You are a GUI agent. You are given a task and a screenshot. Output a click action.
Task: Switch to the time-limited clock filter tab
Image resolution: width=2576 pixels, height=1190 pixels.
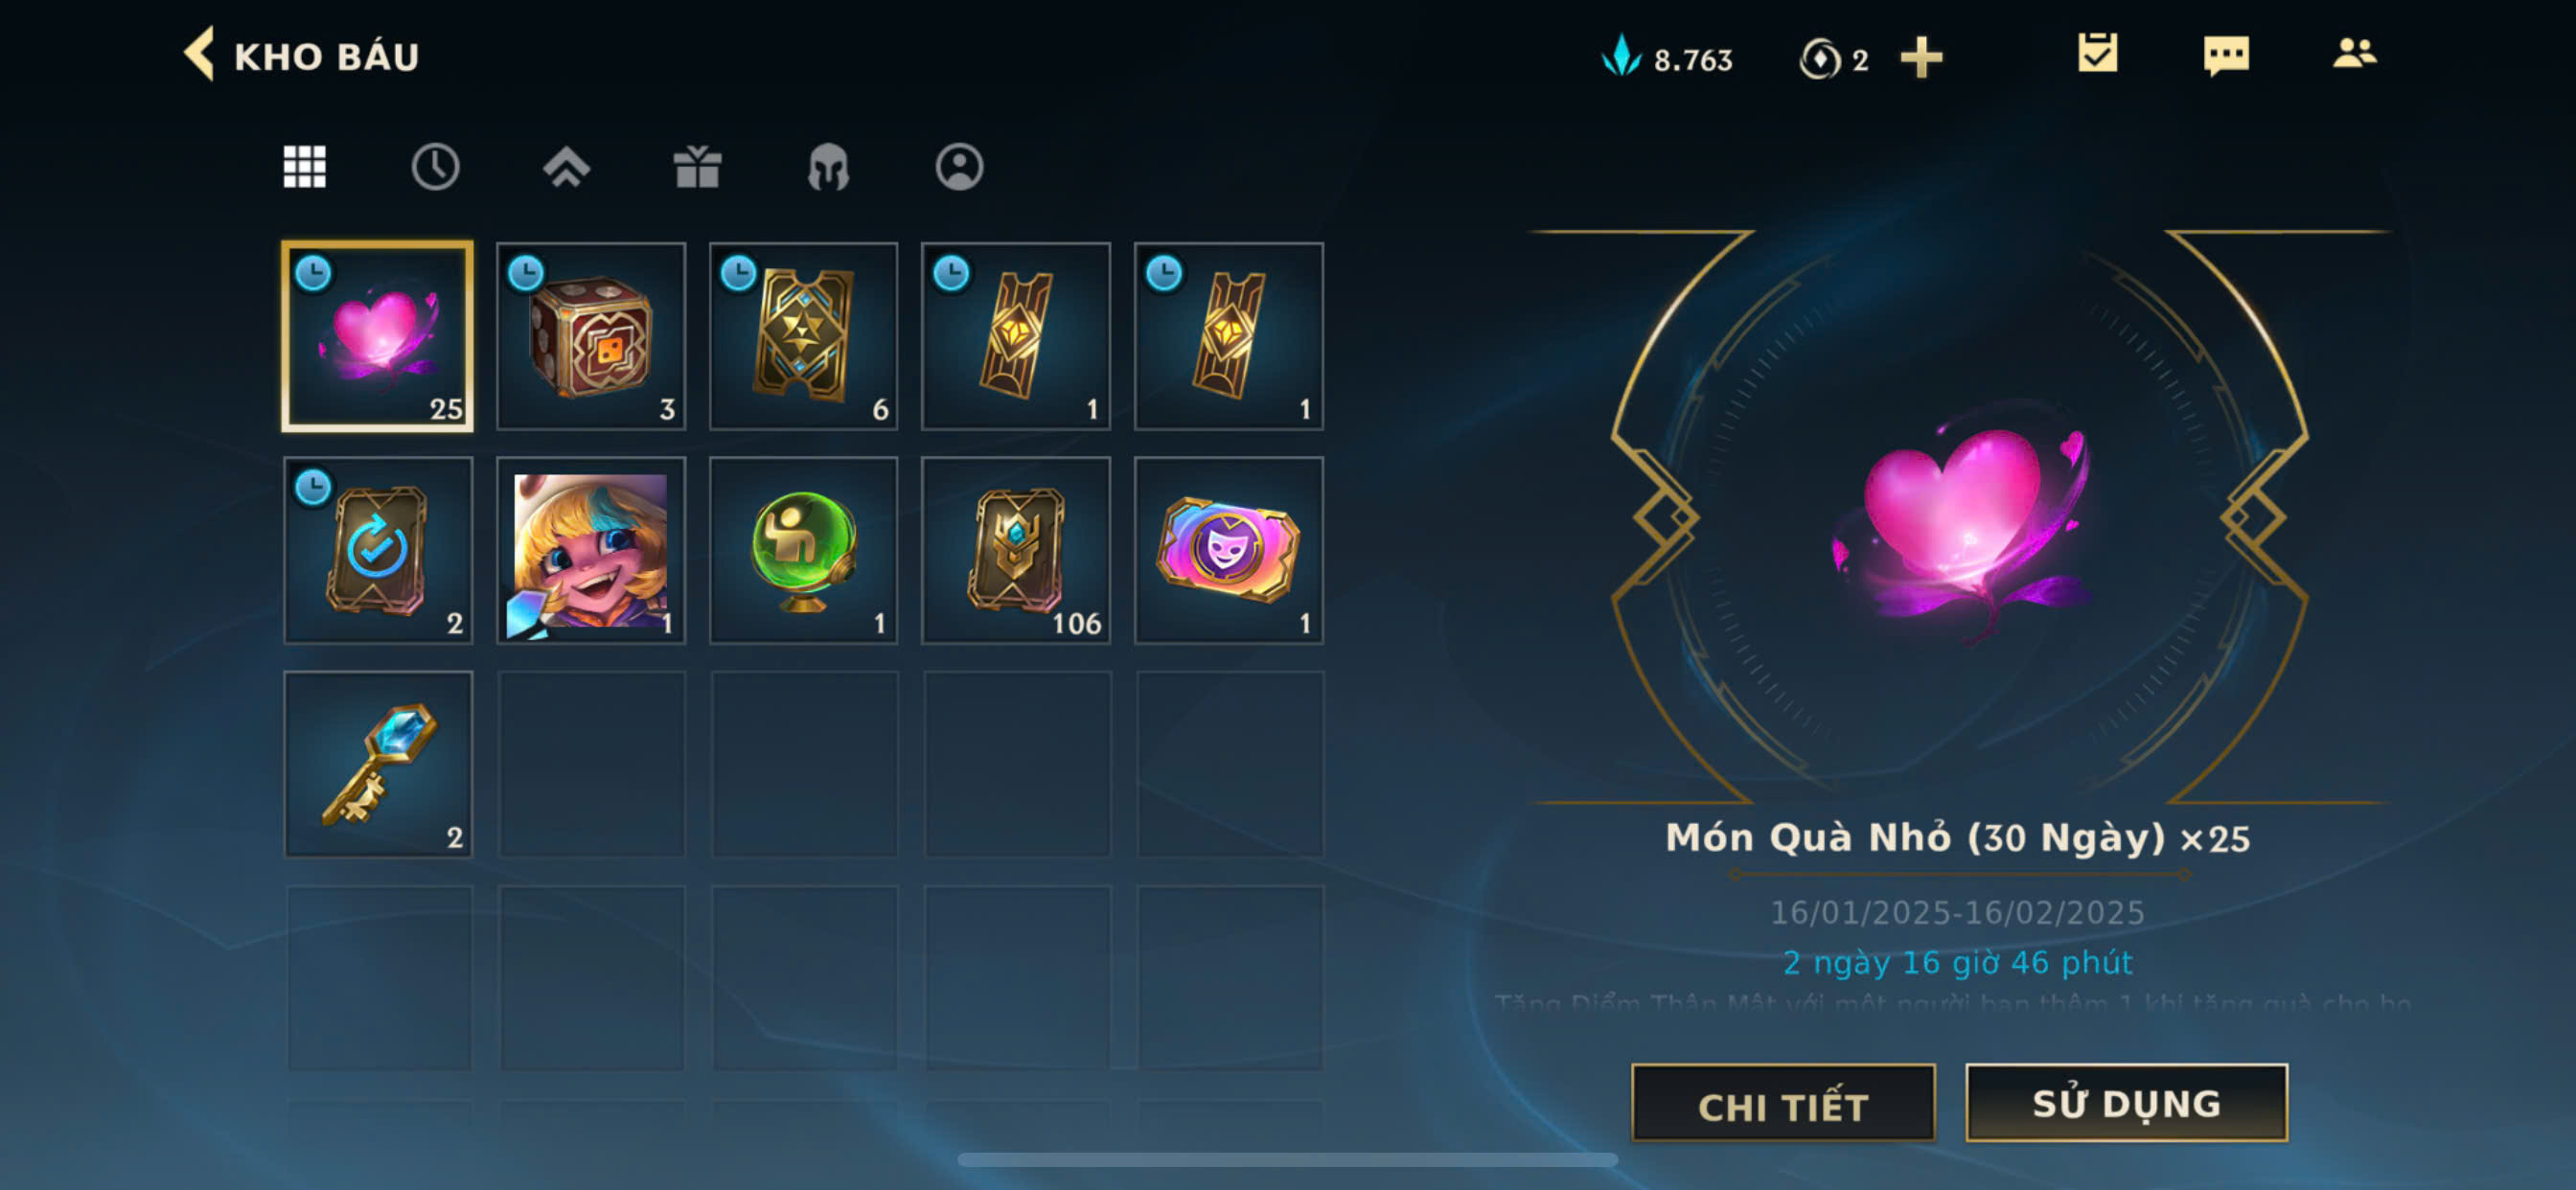point(435,167)
